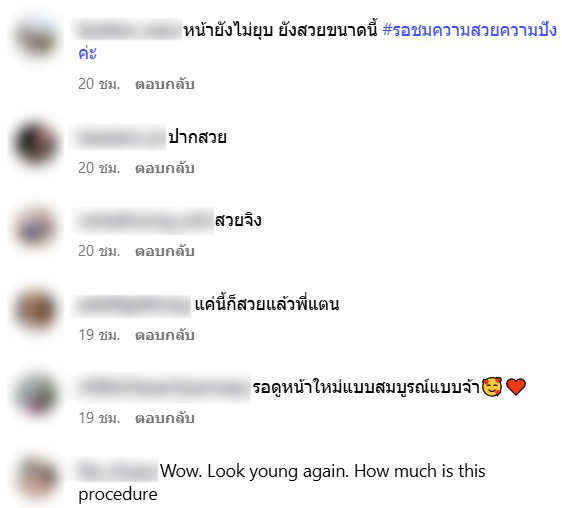Viewport: 562px width, 508px height.
Task: Reply to the 'หน้ายังไม่ยุบ' comment
Action: click(165, 84)
